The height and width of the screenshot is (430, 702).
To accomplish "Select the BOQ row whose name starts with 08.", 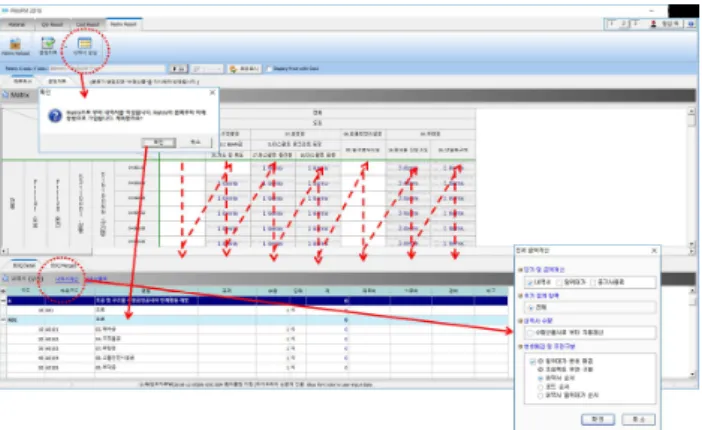I will 257,358.
